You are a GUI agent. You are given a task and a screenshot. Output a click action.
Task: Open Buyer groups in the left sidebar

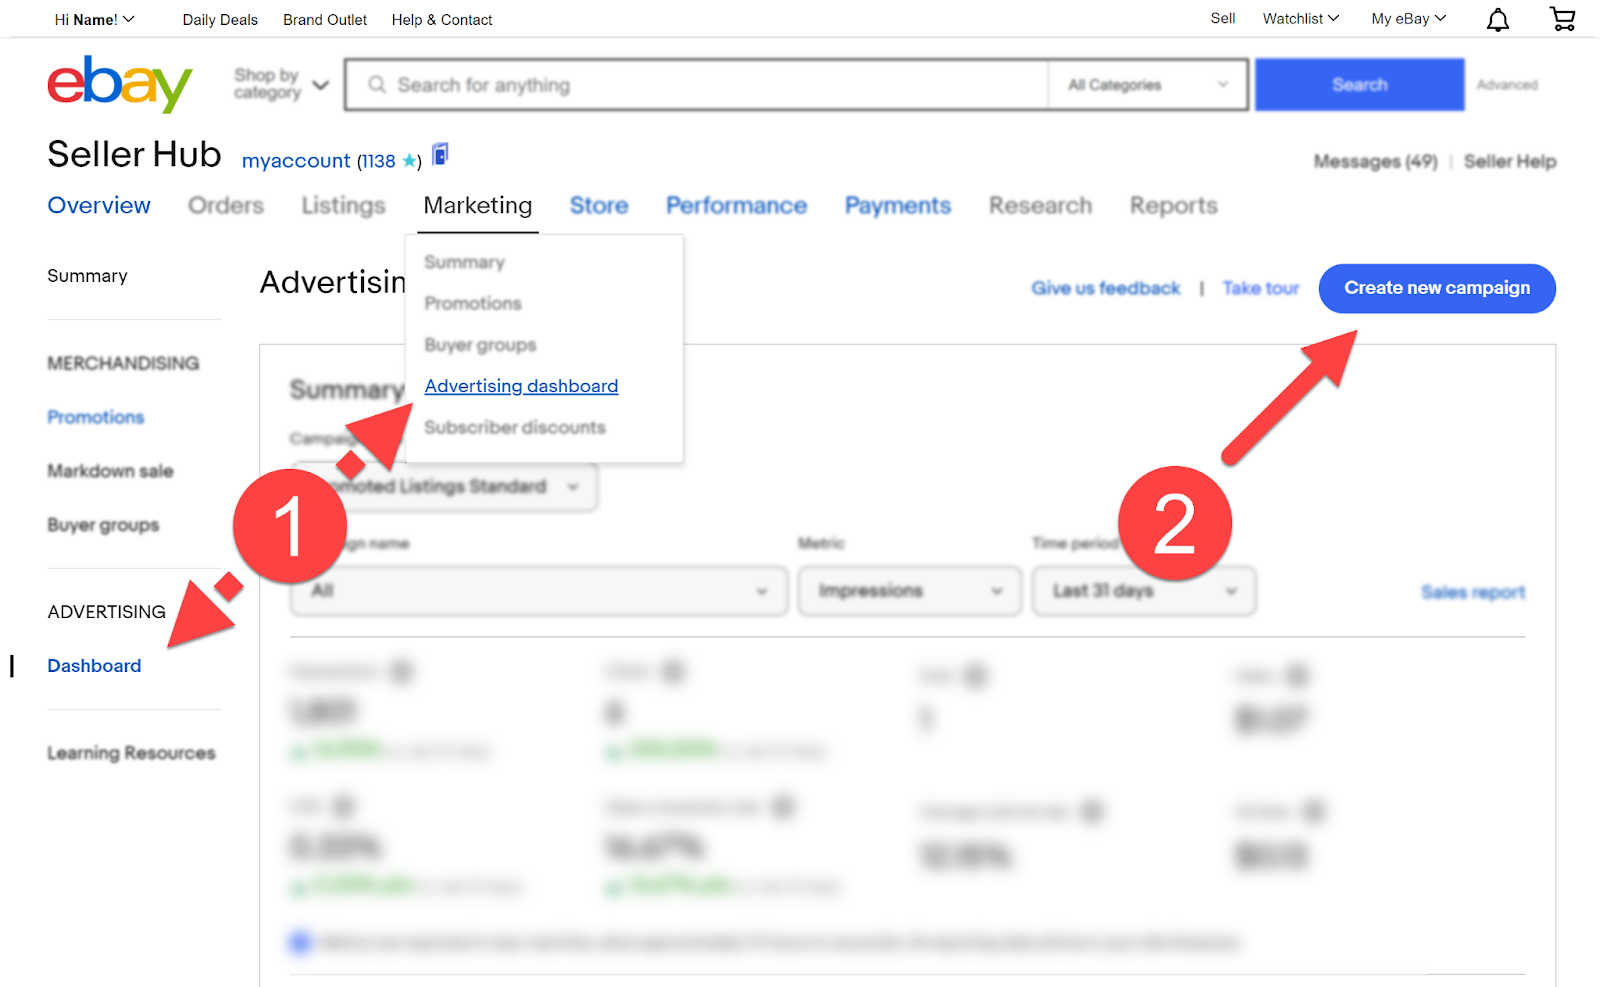[x=103, y=525]
